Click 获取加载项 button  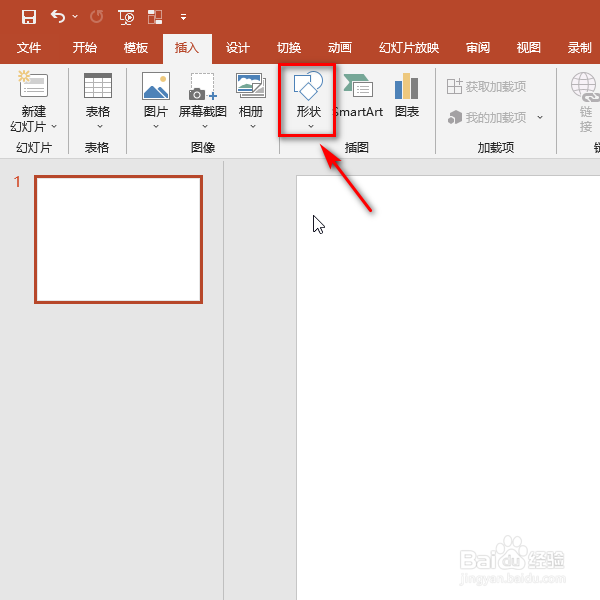point(486,86)
